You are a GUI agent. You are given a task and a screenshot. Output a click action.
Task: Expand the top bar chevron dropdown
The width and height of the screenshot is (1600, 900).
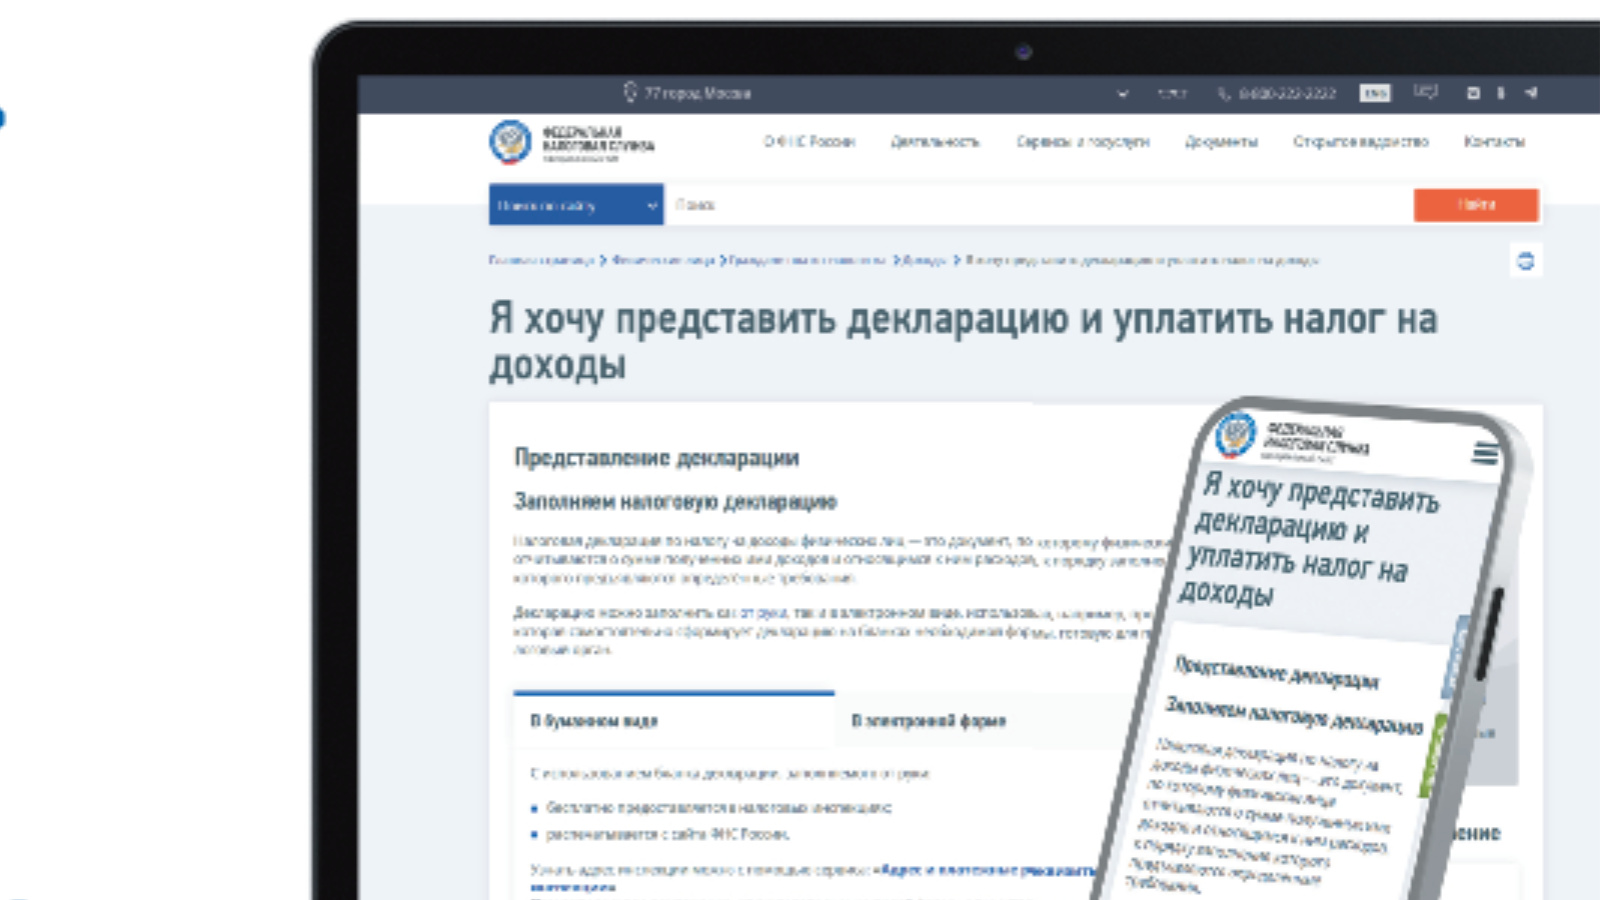coord(1123,93)
